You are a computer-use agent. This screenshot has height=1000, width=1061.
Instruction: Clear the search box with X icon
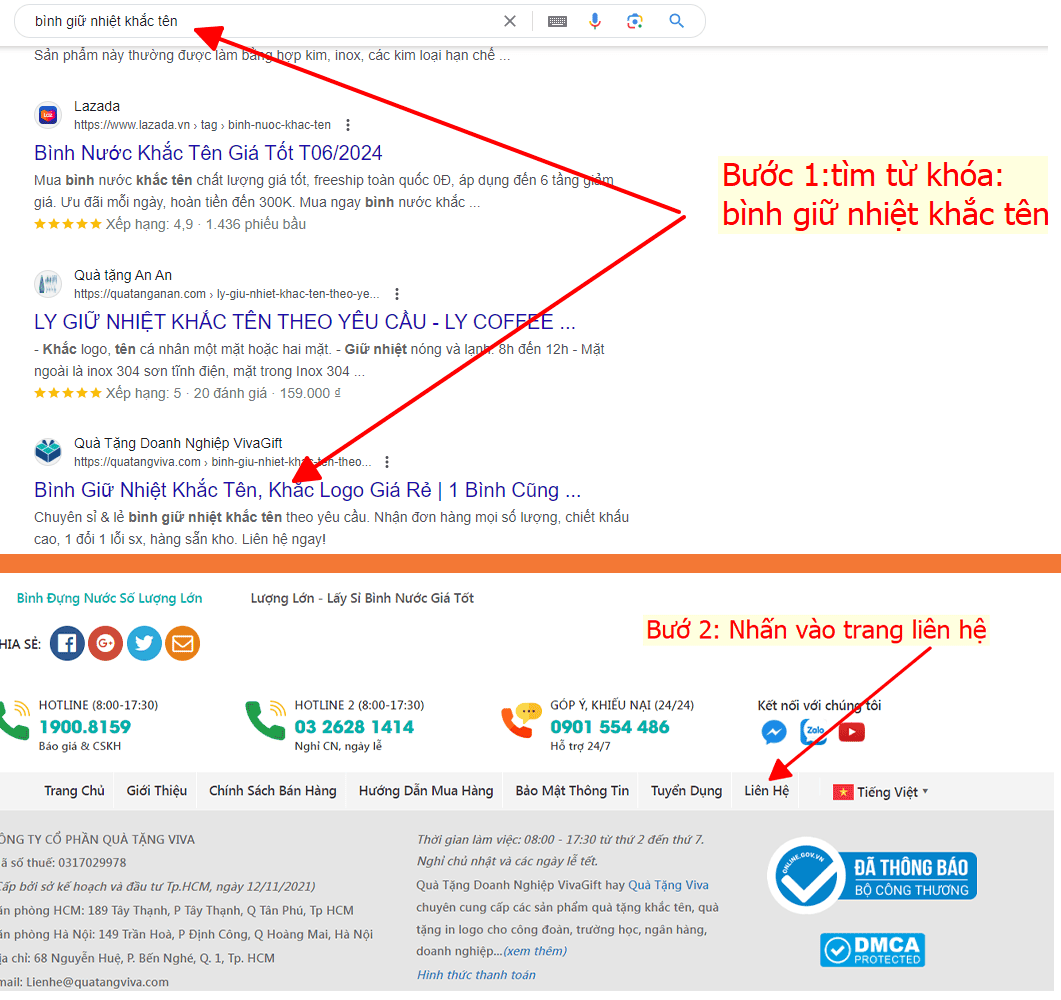(x=510, y=21)
